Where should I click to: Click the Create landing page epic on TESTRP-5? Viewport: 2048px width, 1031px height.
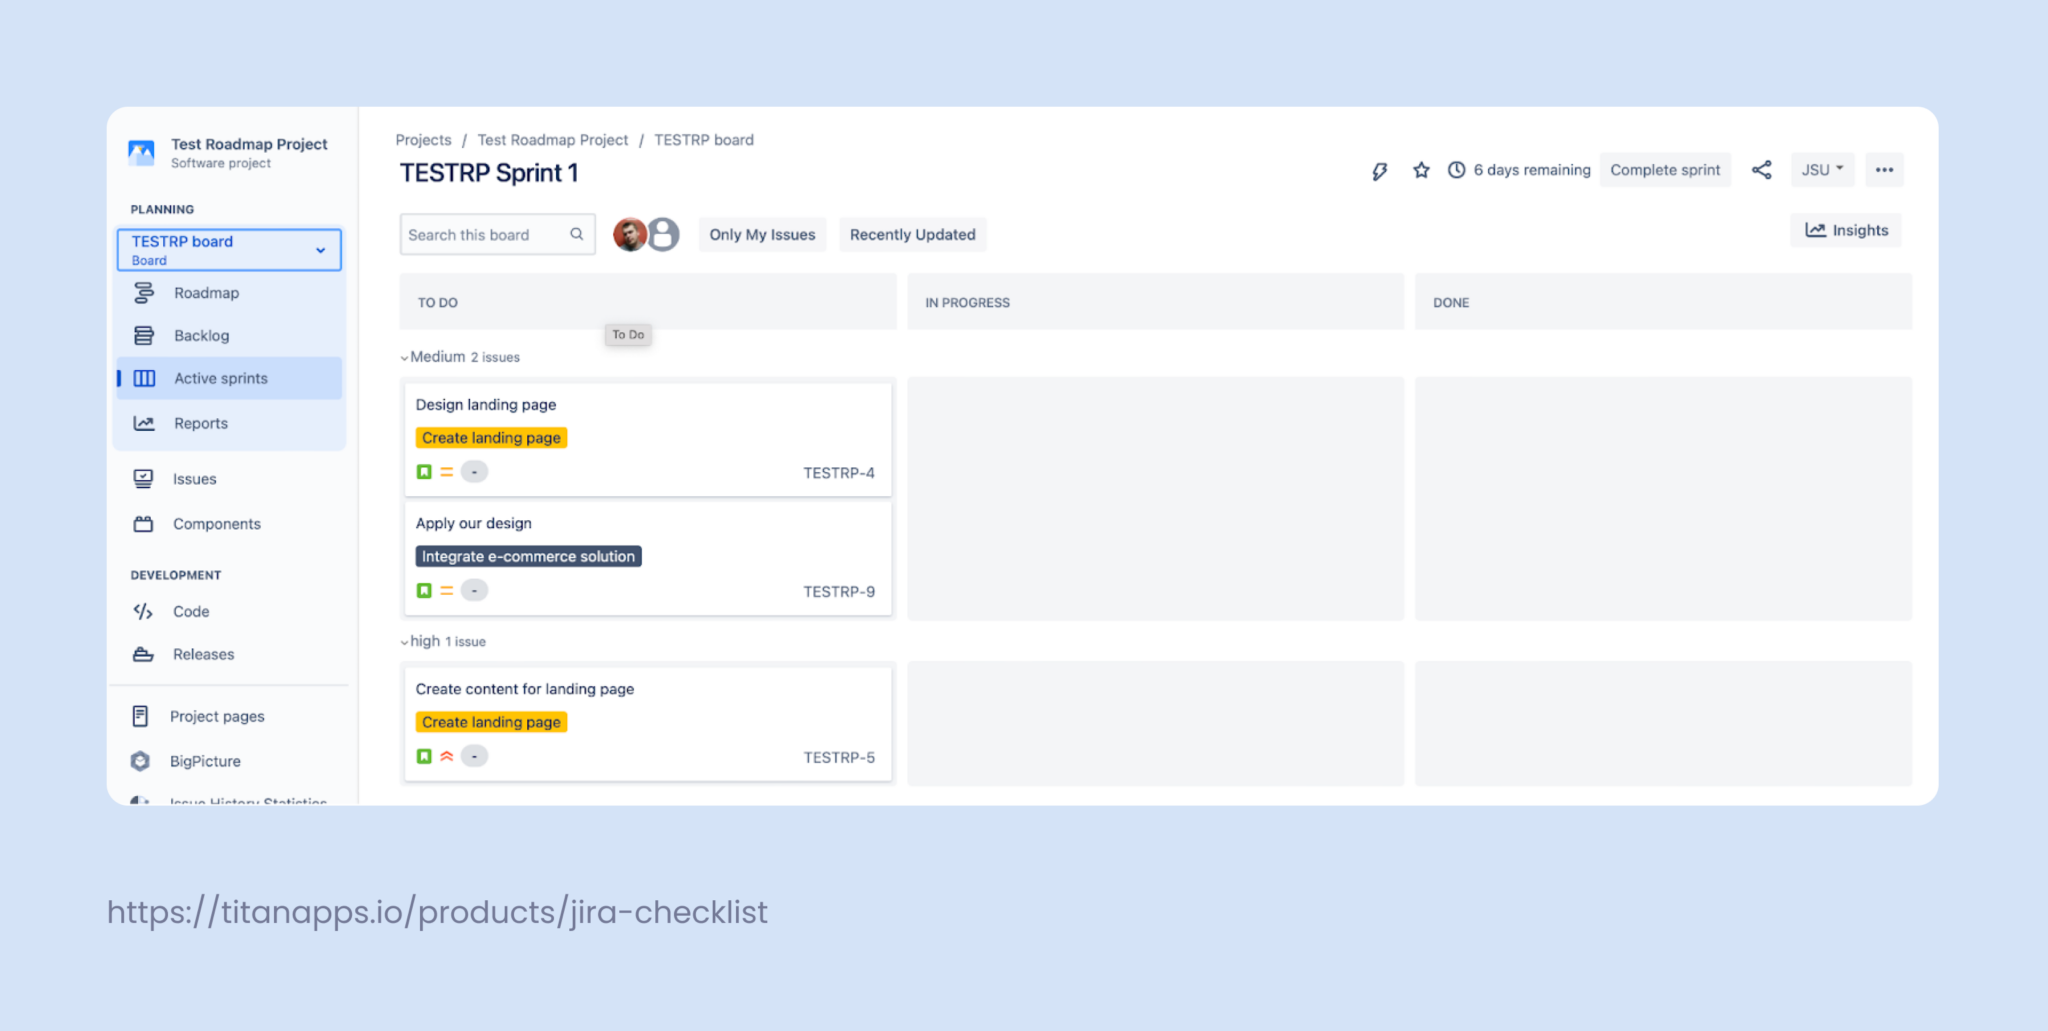pos(491,722)
